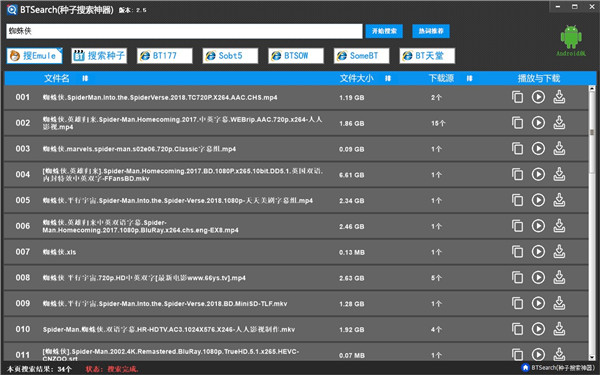Viewport: 600px width, 375px height.
Task: Open the BTSOW source tab
Action: coord(296,55)
